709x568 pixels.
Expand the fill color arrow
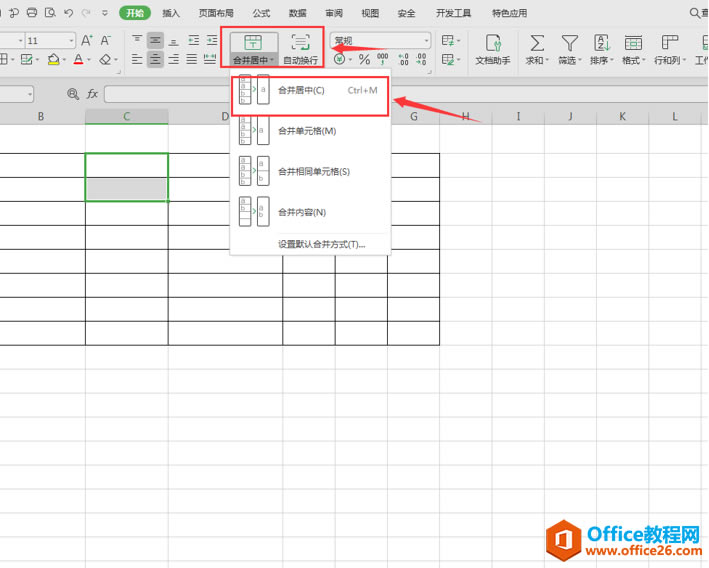(64, 59)
